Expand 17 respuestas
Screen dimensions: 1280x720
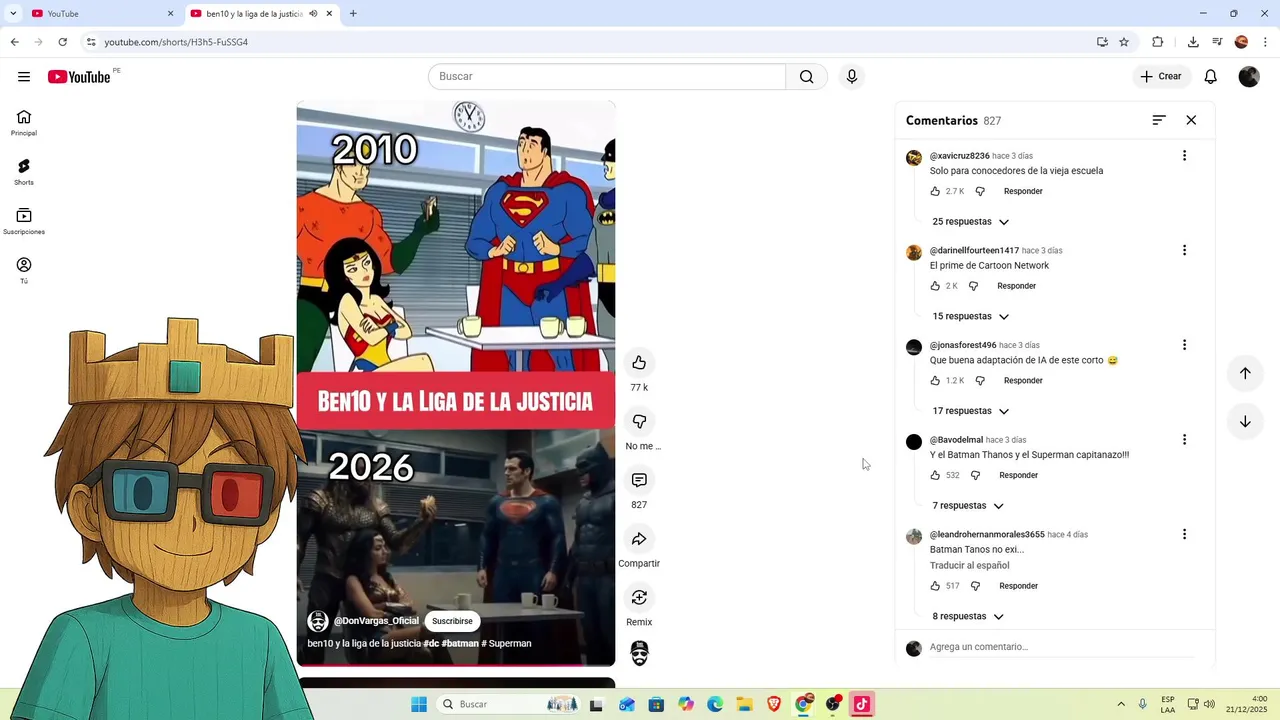pyautogui.click(x=970, y=411)
